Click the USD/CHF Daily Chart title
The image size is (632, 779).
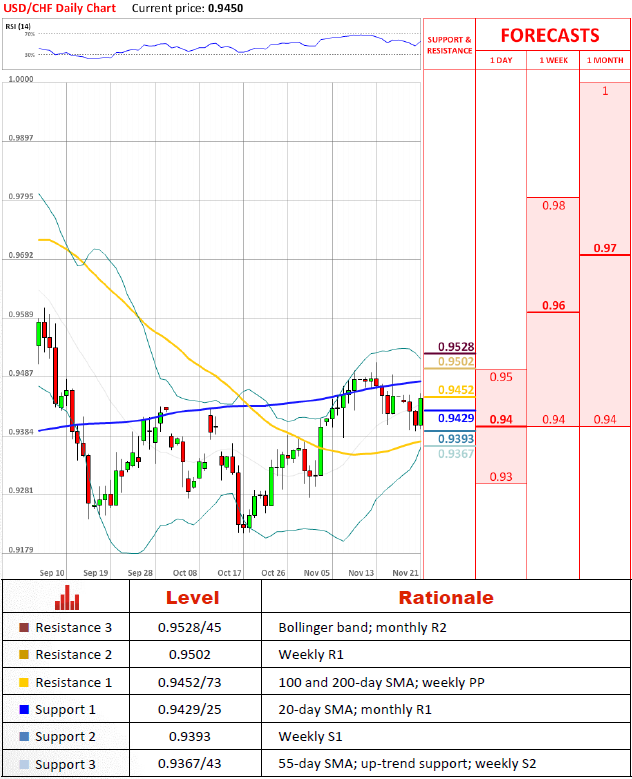tap(60, 8)
